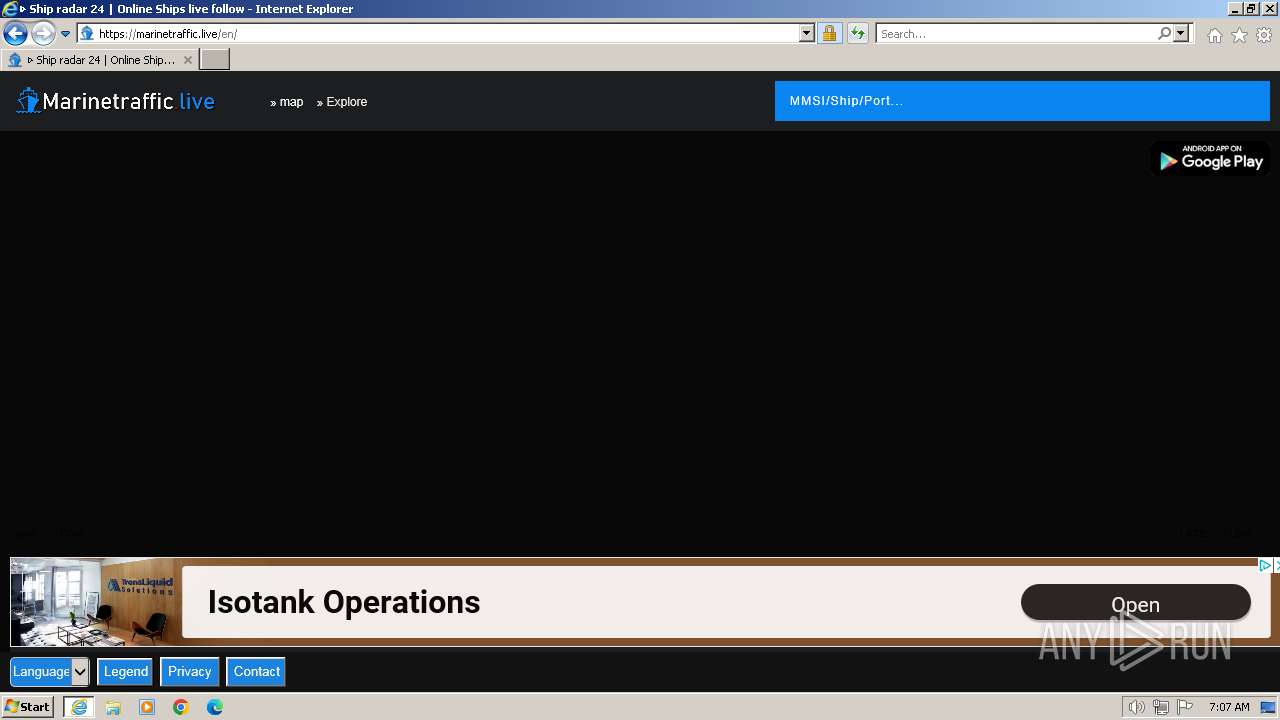Click the security lock icon
This screenshot has width=1280, height=720.
(829, 33)
